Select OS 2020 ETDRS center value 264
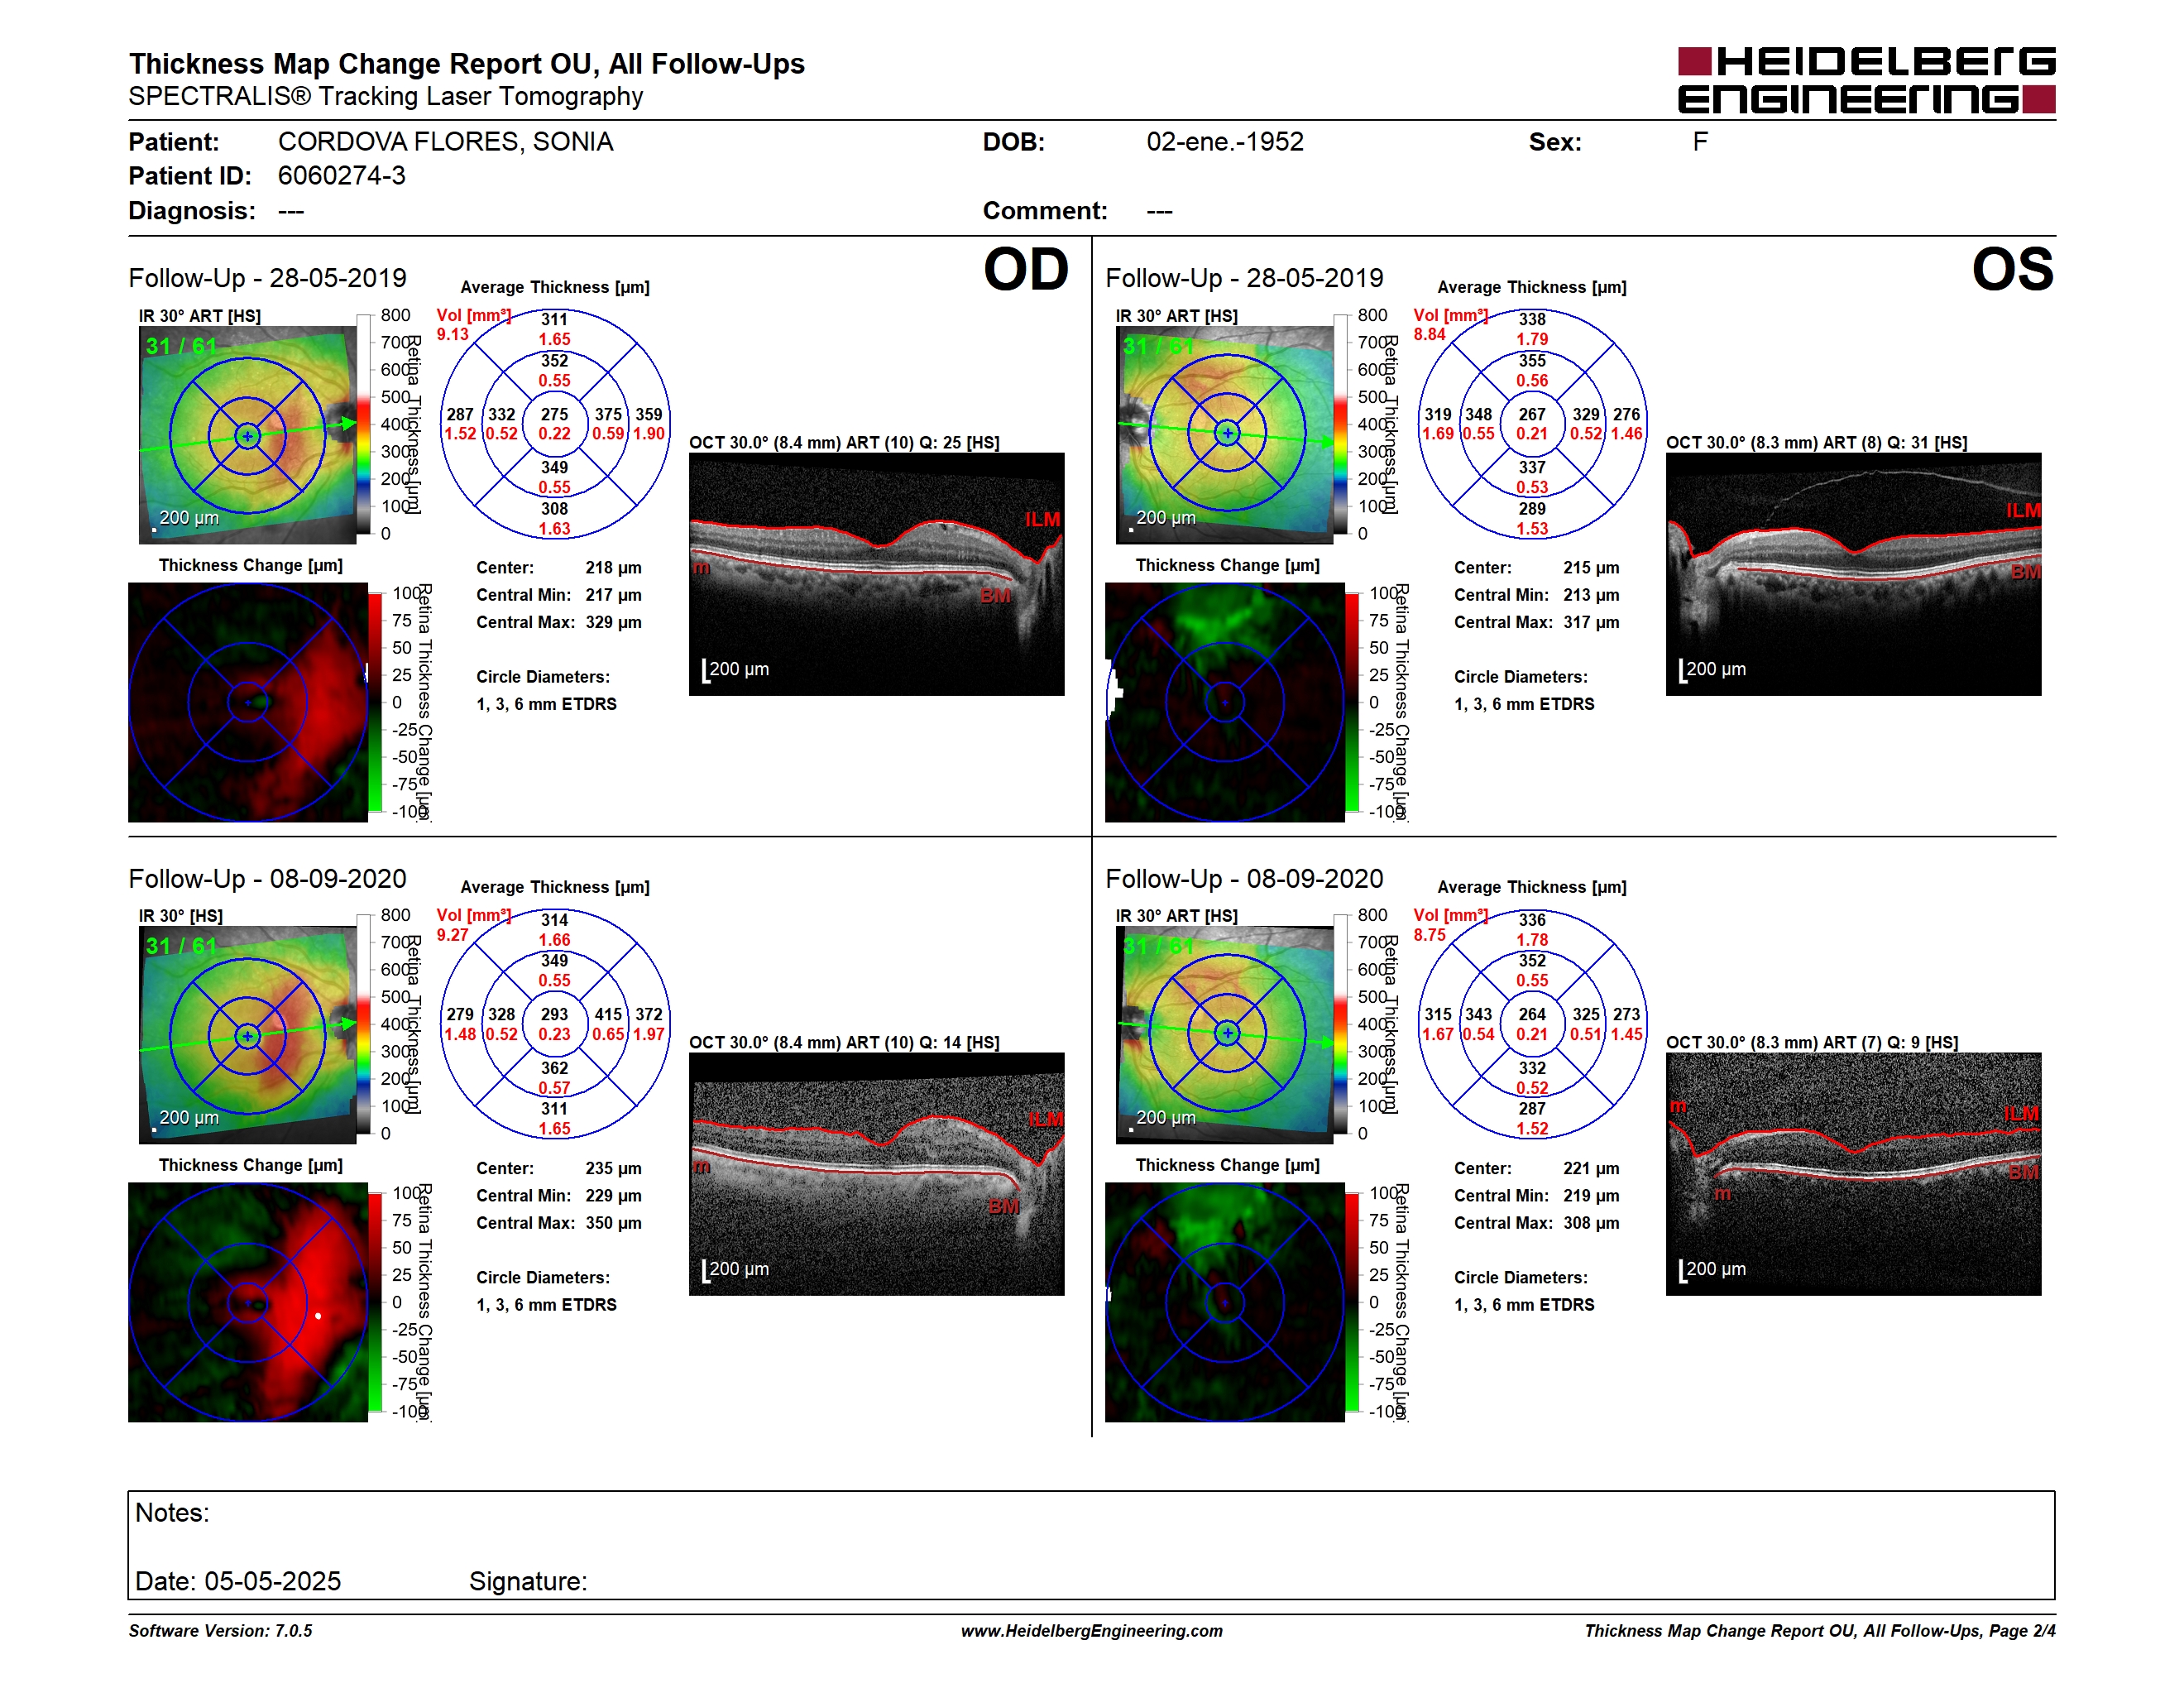This screenshot has height=1688, width=2184. (1532, 1014)
